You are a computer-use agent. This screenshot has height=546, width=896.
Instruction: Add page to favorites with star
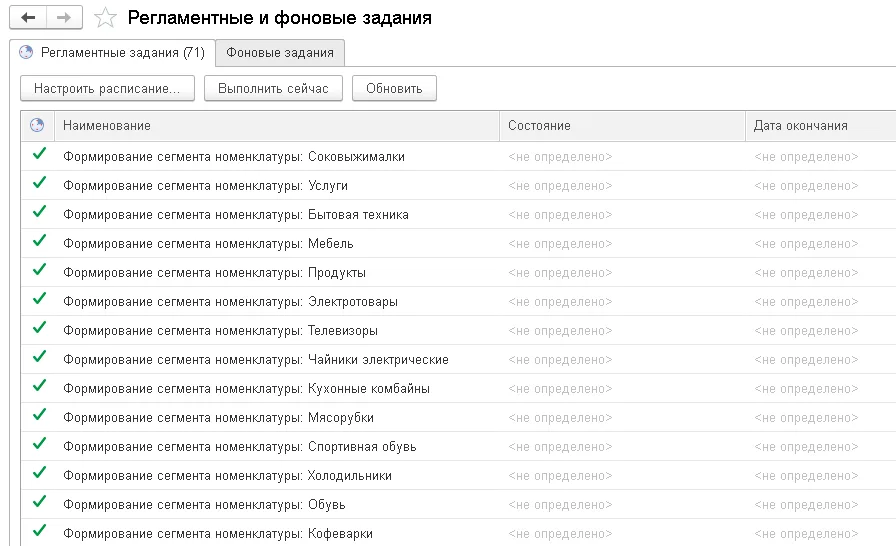pyautogui.click(x=105, y=18)
